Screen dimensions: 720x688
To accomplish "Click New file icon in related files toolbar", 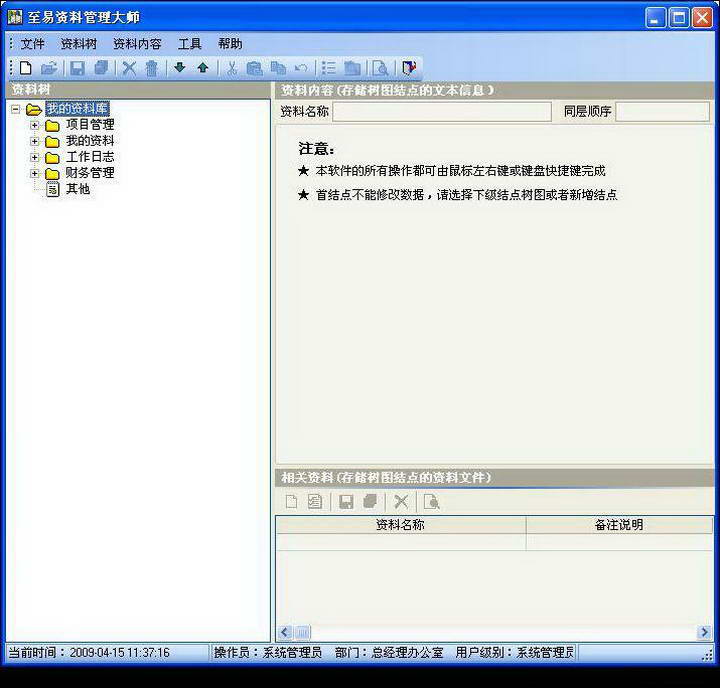I will click(291, 501).
